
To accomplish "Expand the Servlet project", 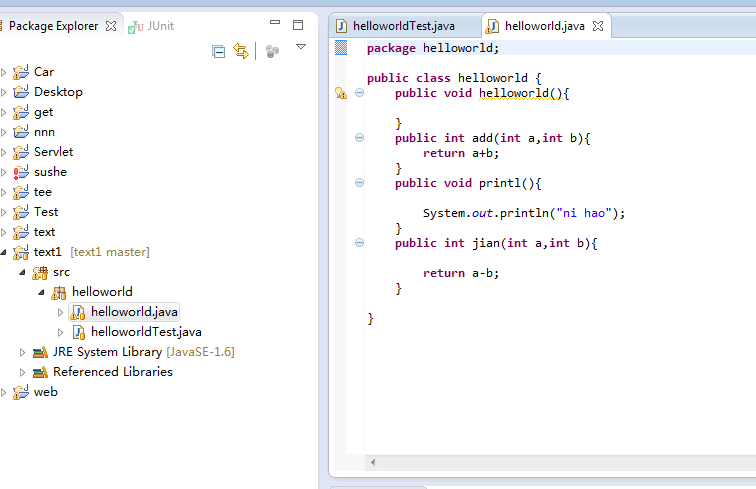I will (x=4, y=152).
